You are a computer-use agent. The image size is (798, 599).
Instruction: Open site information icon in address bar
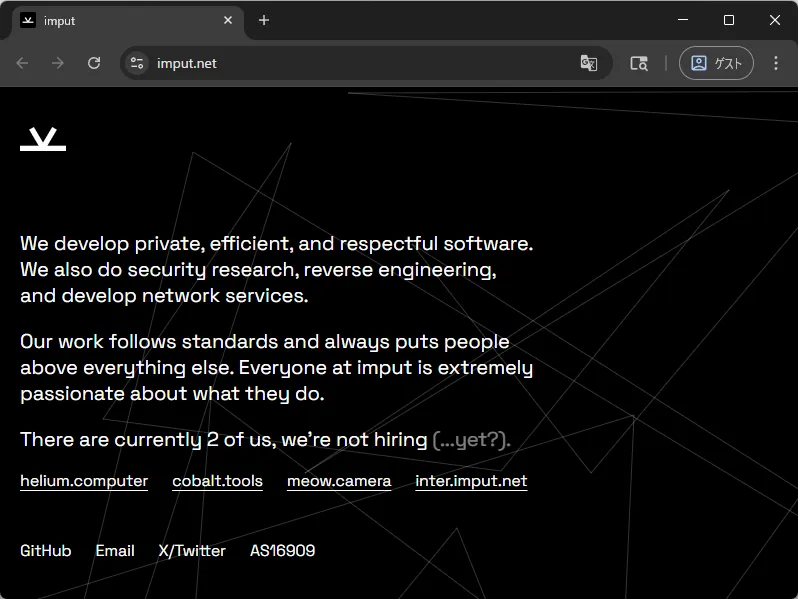click(x=137, y=63)
